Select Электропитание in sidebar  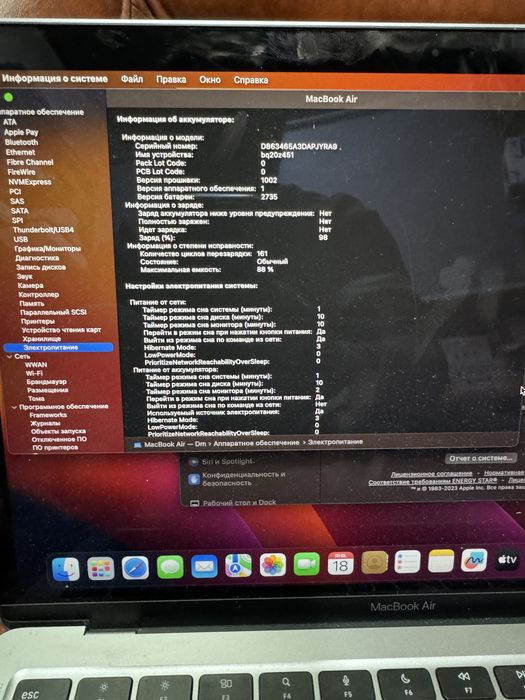click(58, 347)
